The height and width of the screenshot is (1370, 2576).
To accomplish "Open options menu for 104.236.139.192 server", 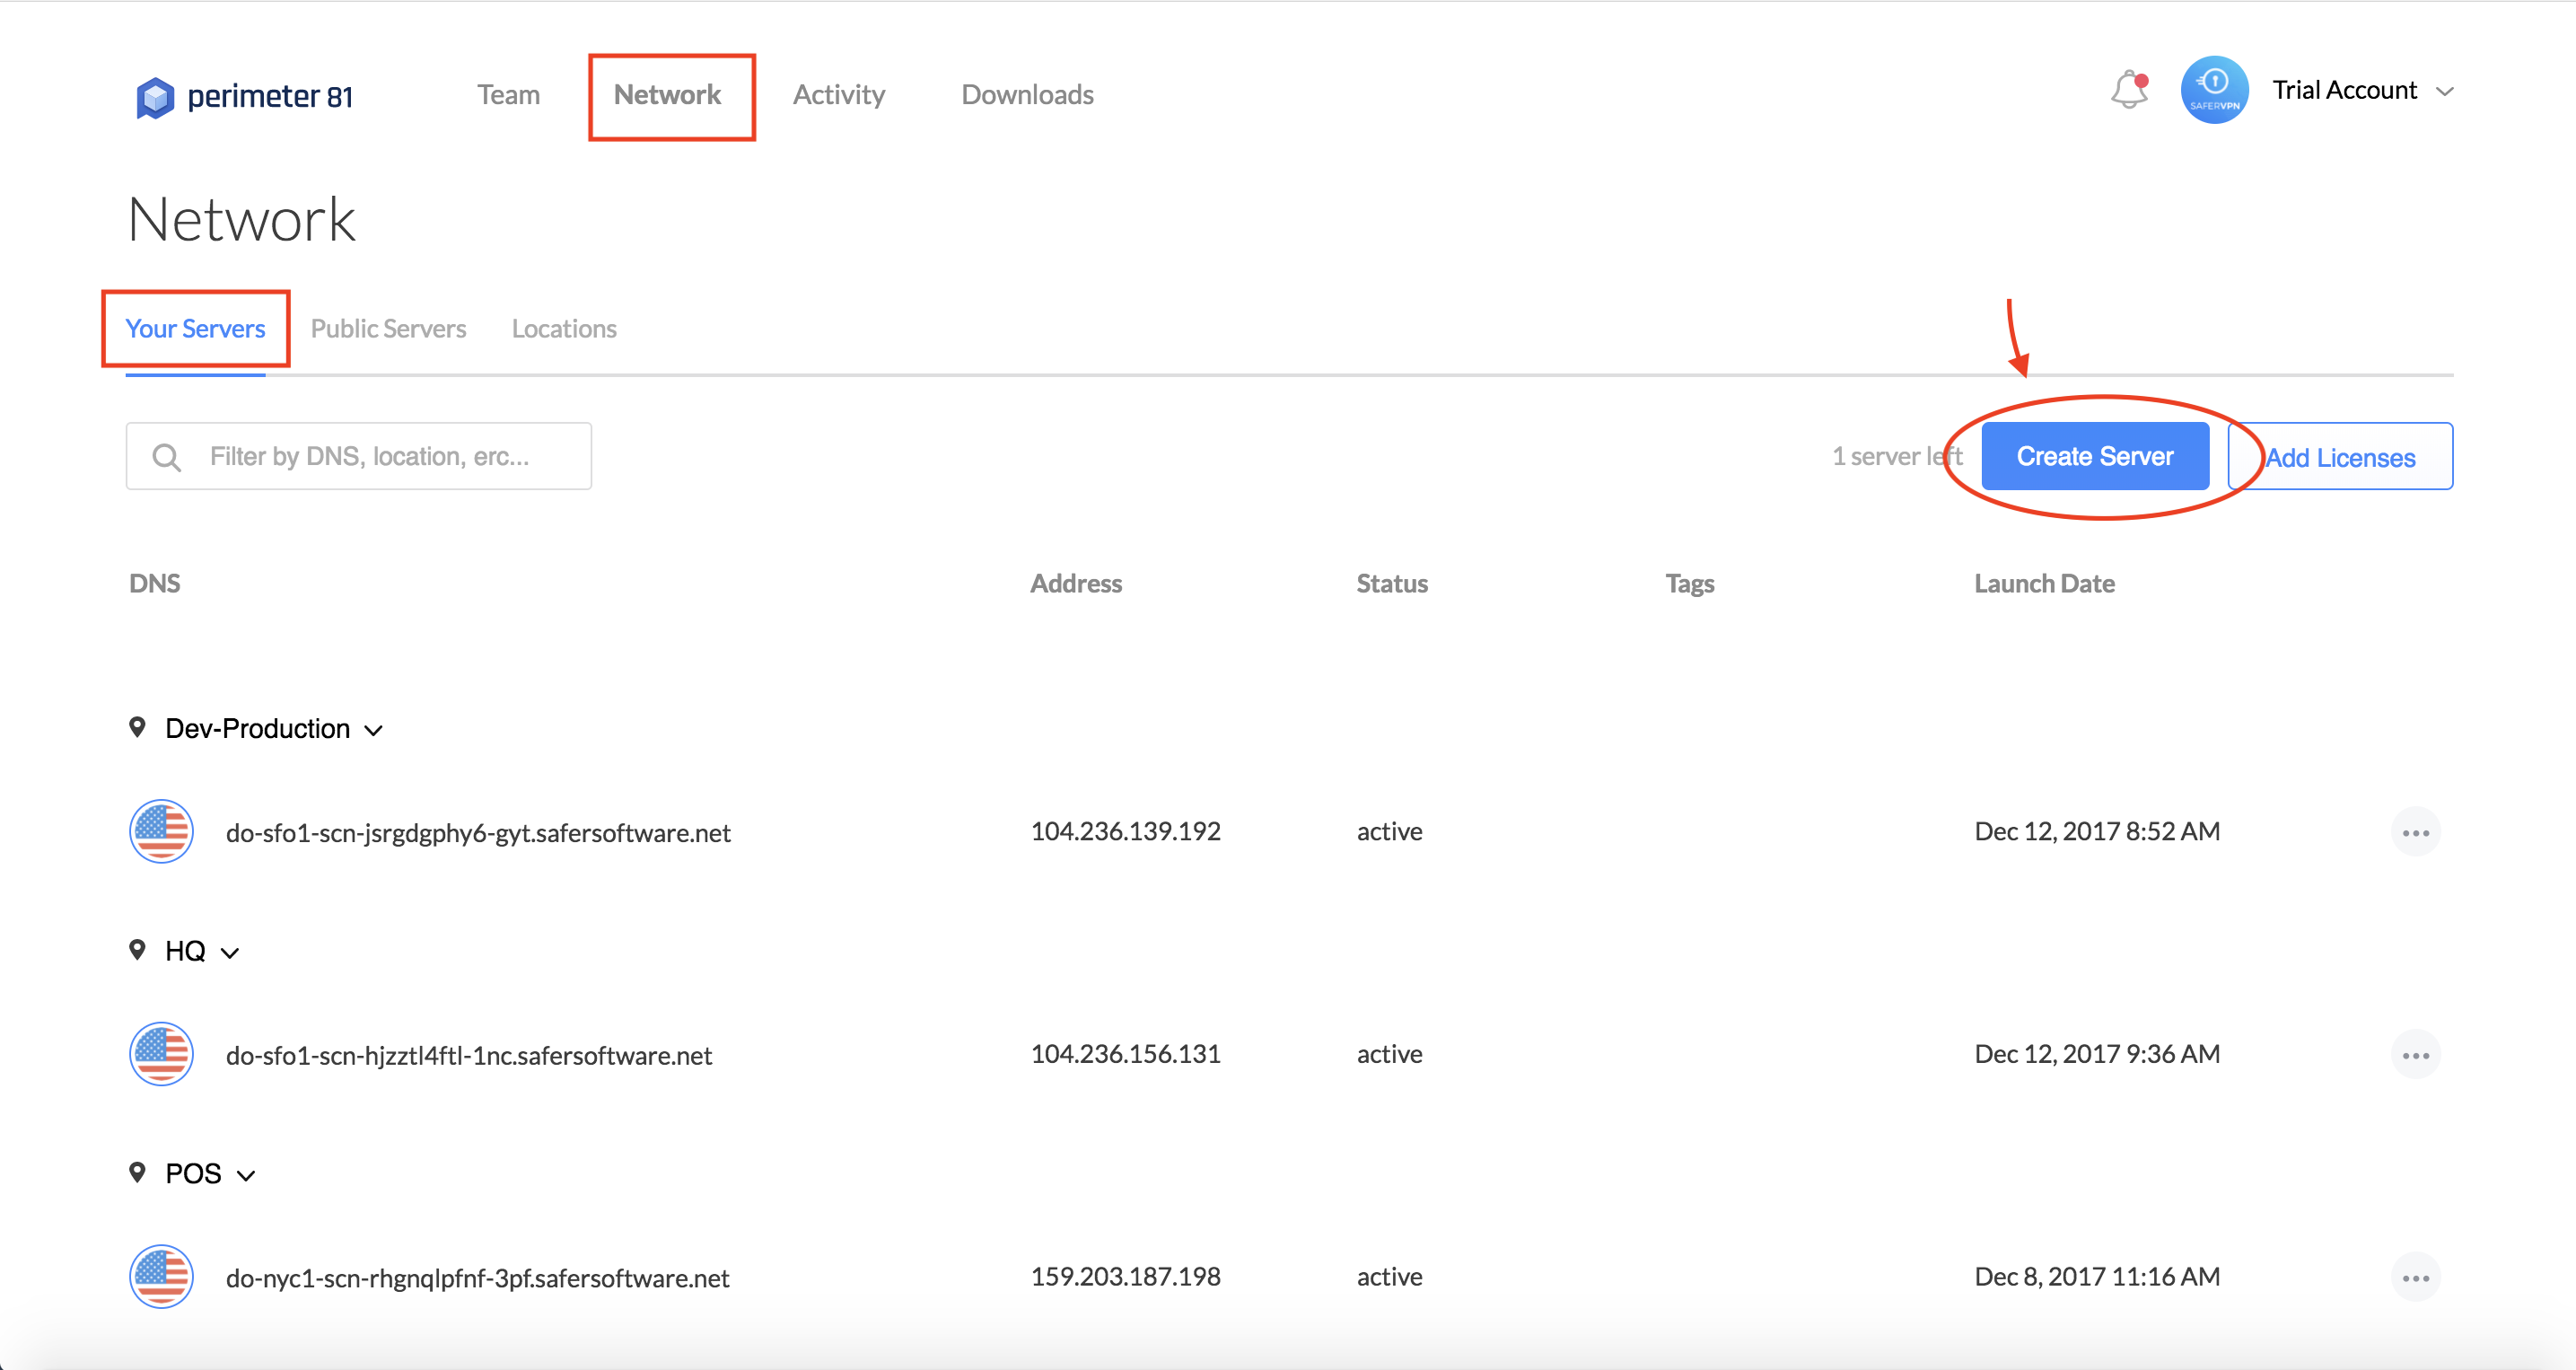I will (x=2415, y=832).
